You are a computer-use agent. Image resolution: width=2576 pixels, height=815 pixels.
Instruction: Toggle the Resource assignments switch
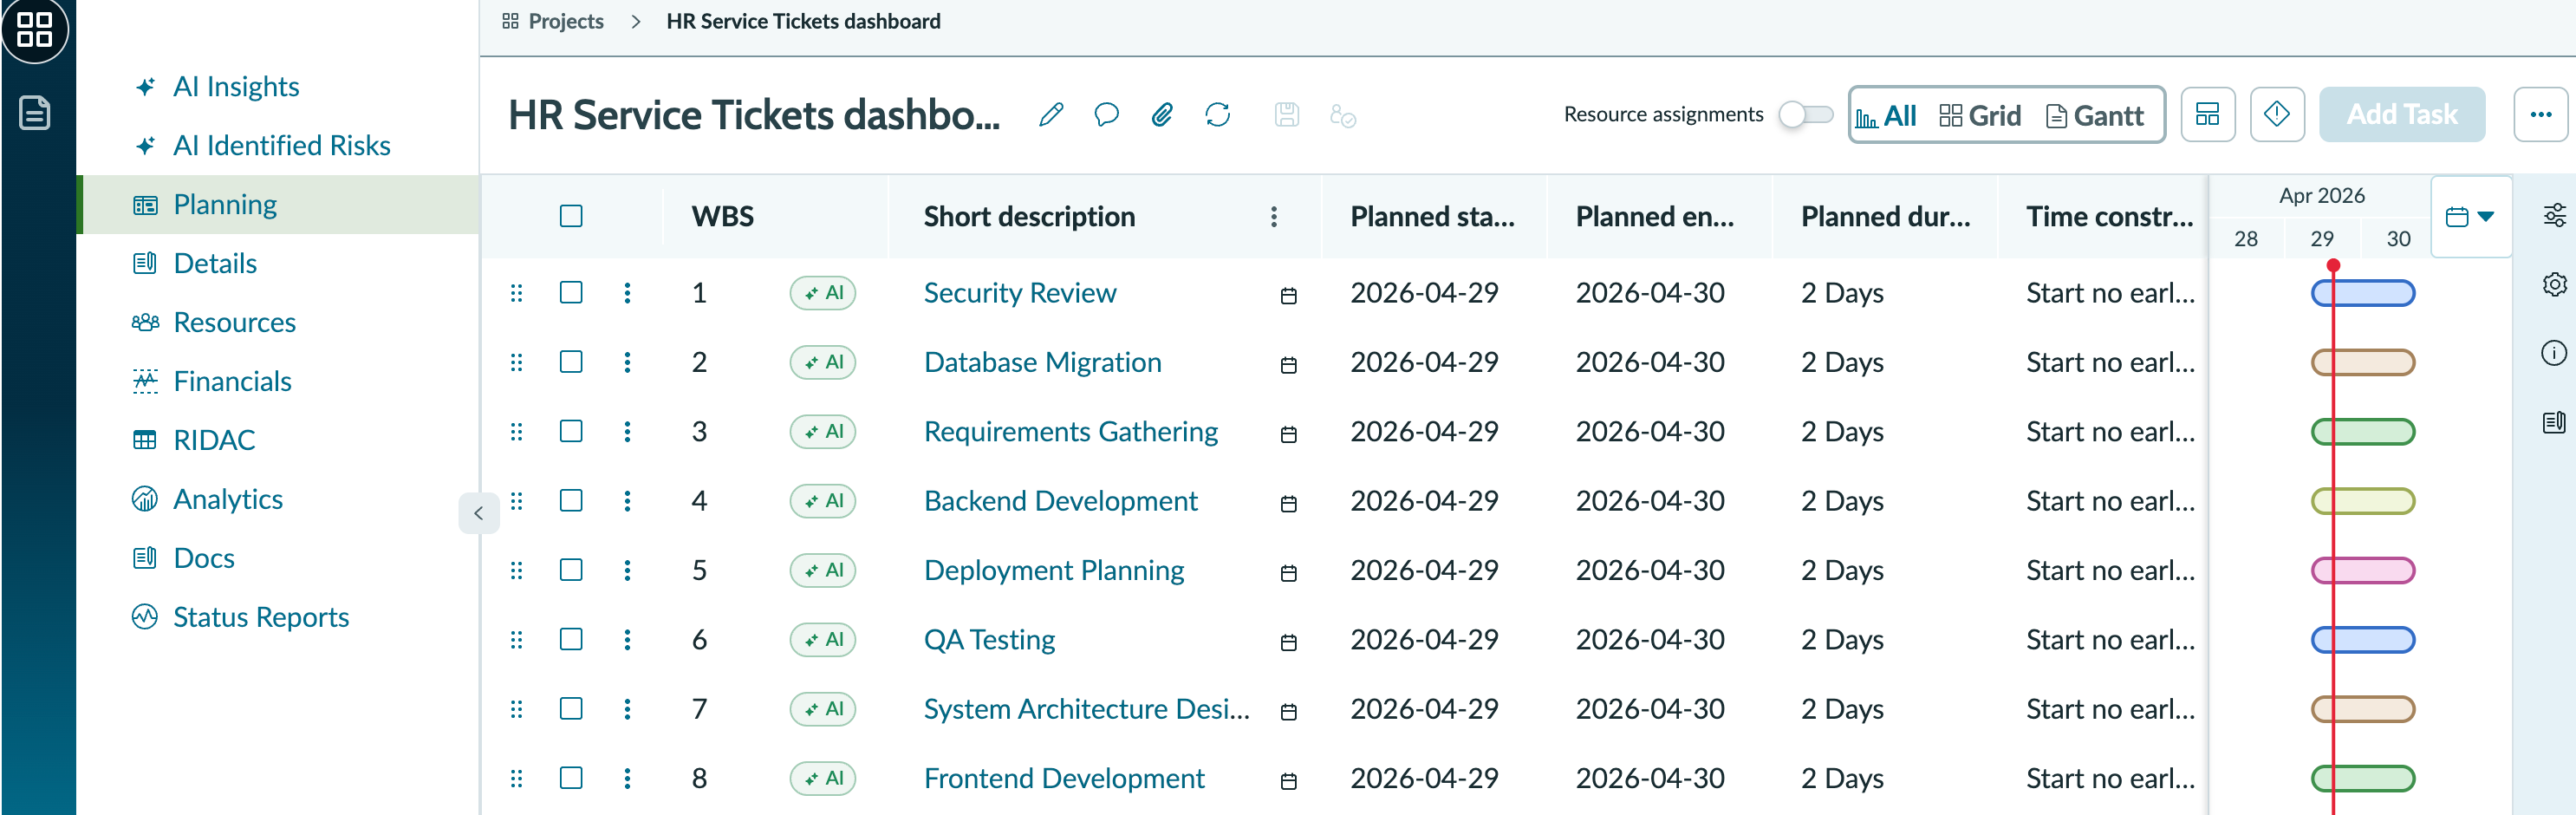(1805, 114)
